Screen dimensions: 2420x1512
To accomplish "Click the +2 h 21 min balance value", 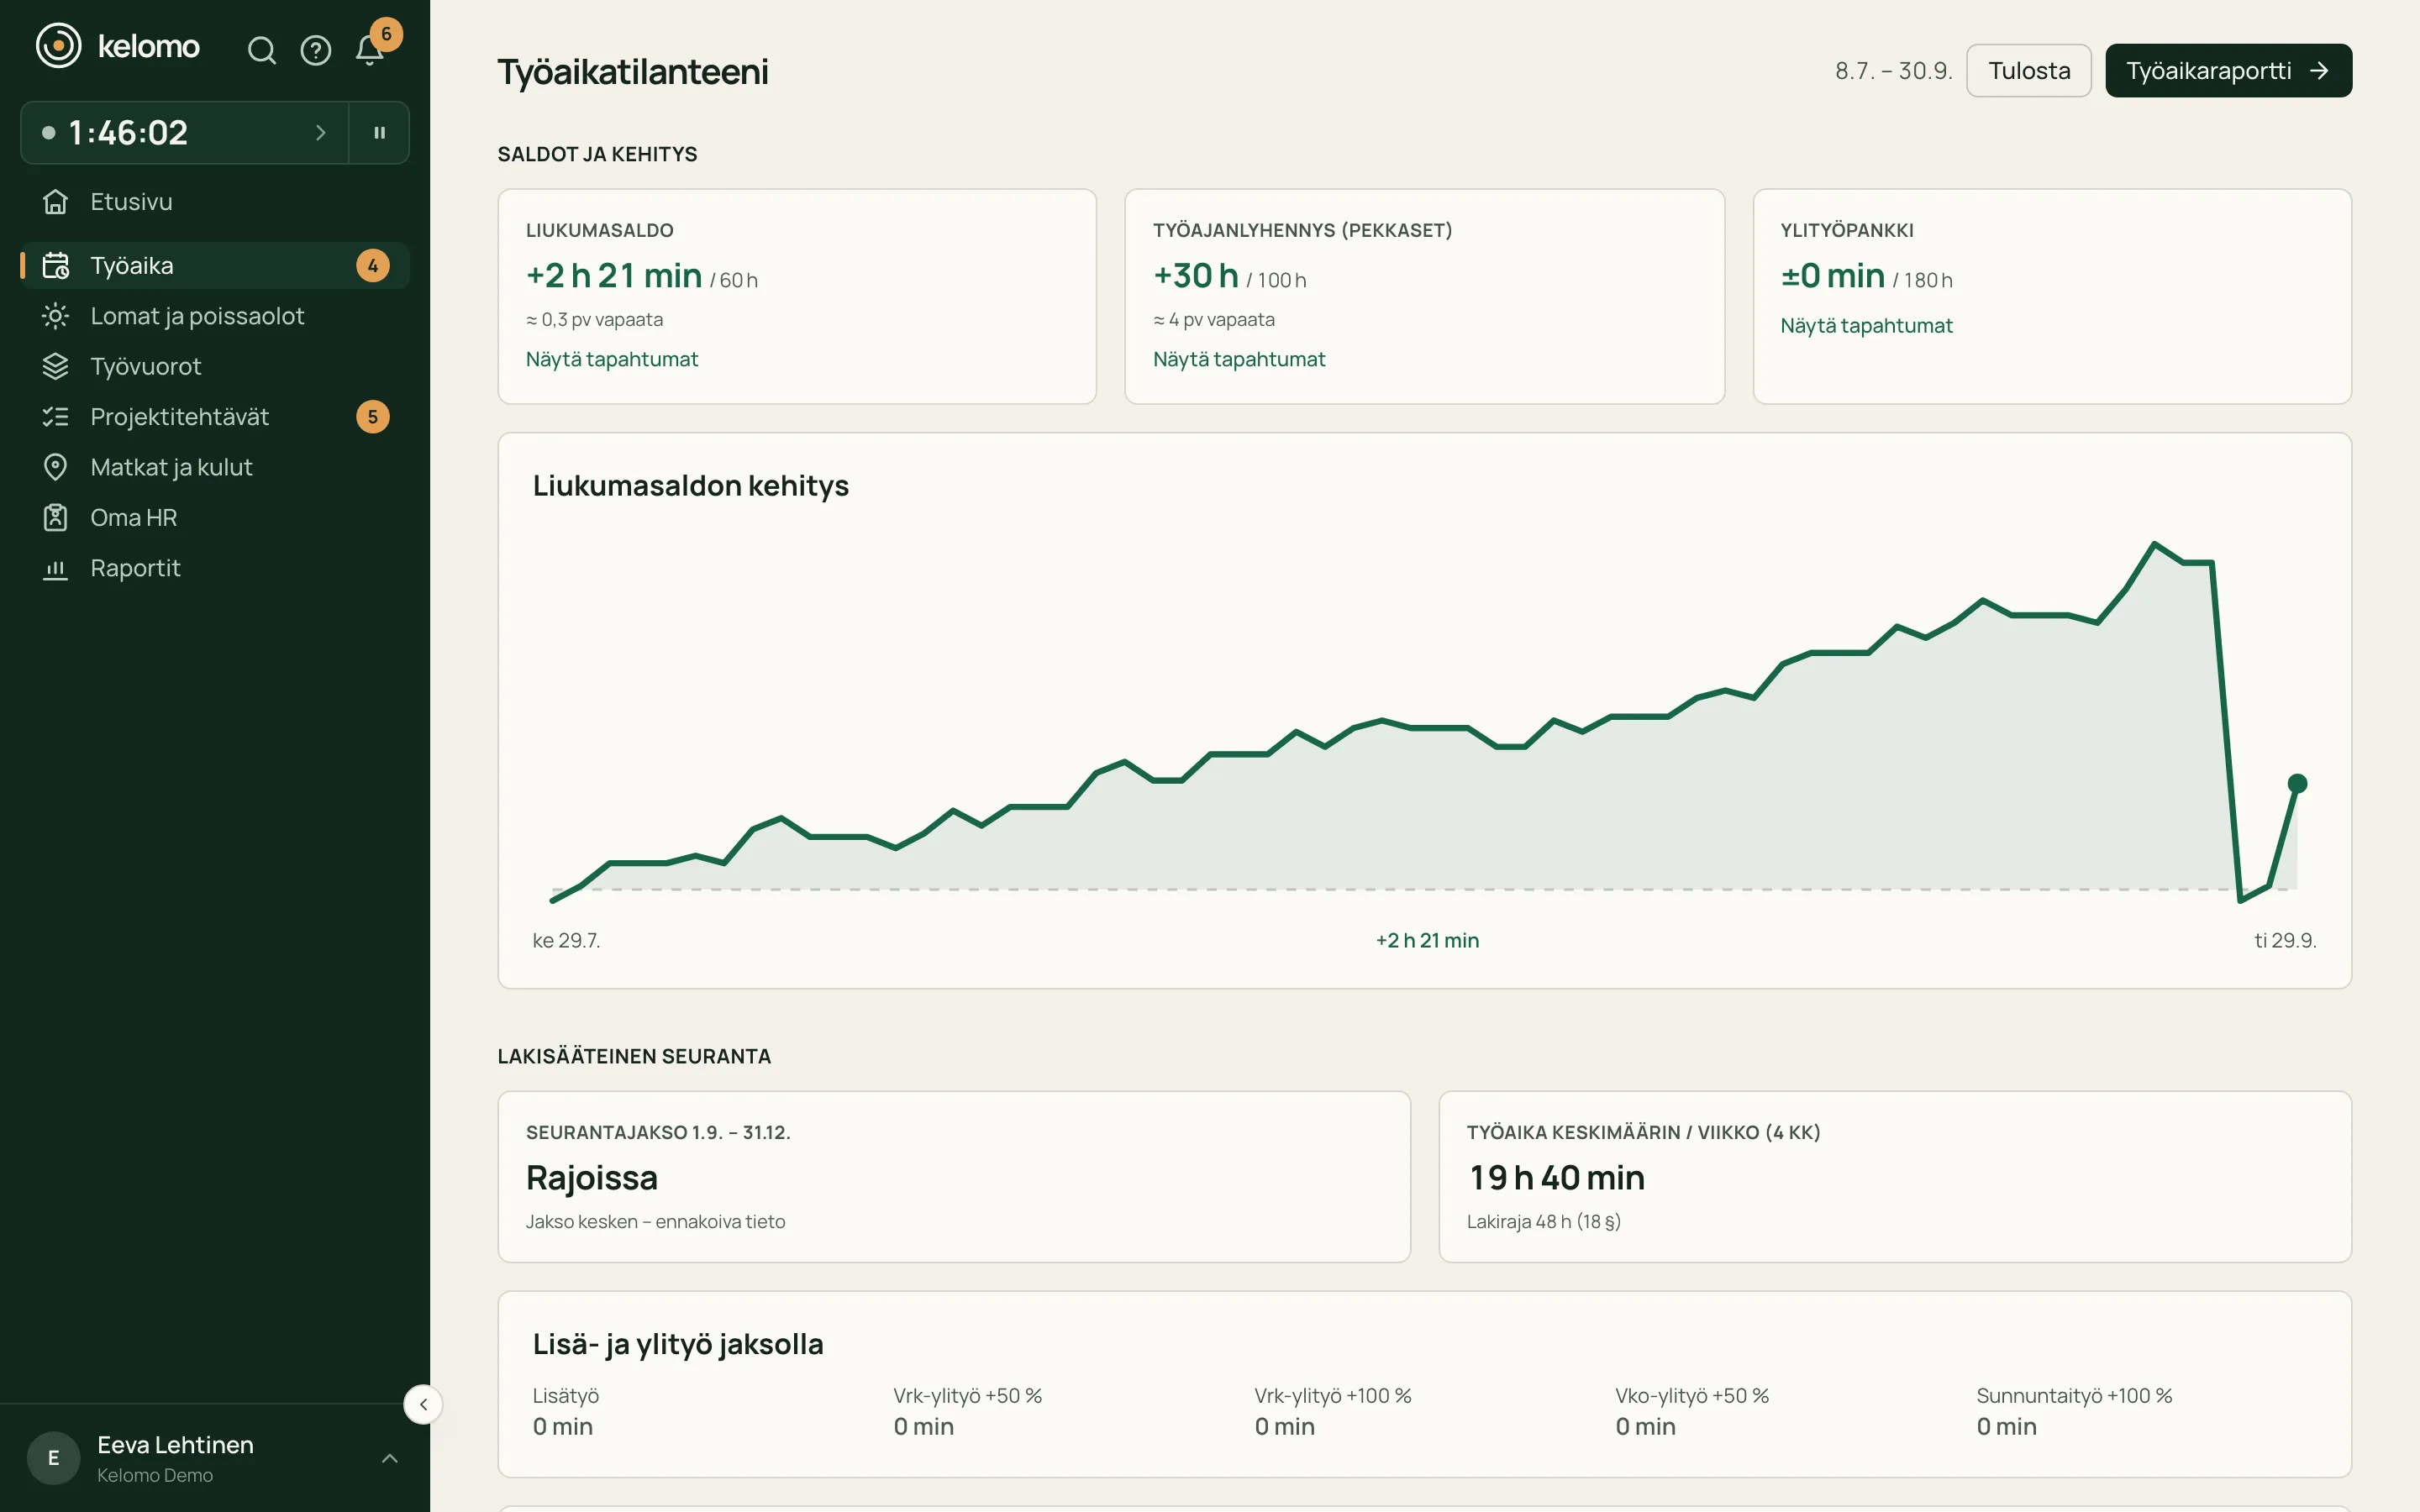I will tap(614, 275).
